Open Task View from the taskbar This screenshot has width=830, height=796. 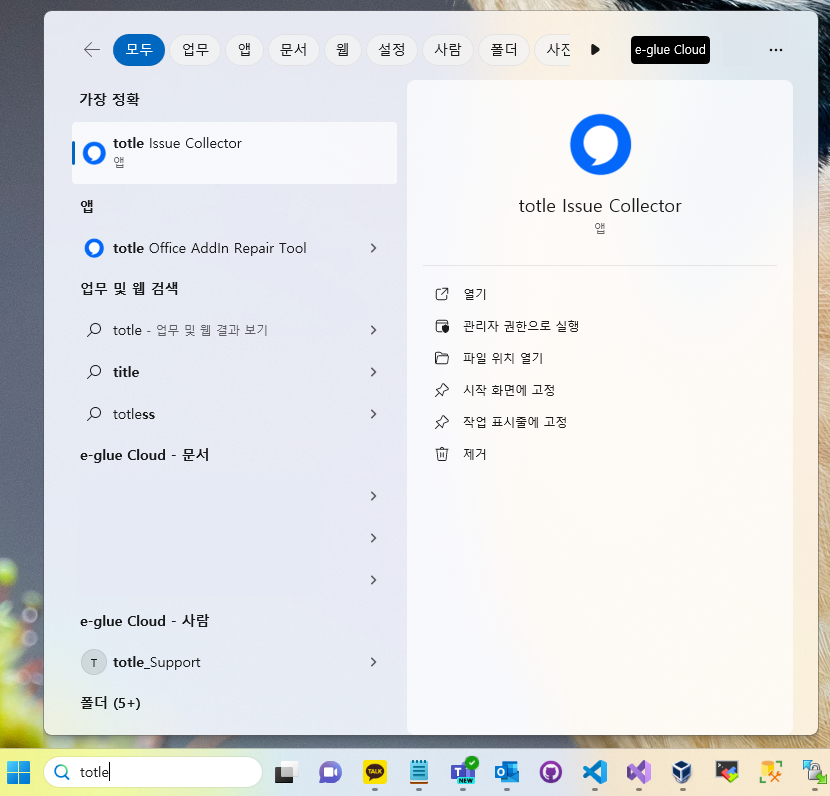point(286,772)
